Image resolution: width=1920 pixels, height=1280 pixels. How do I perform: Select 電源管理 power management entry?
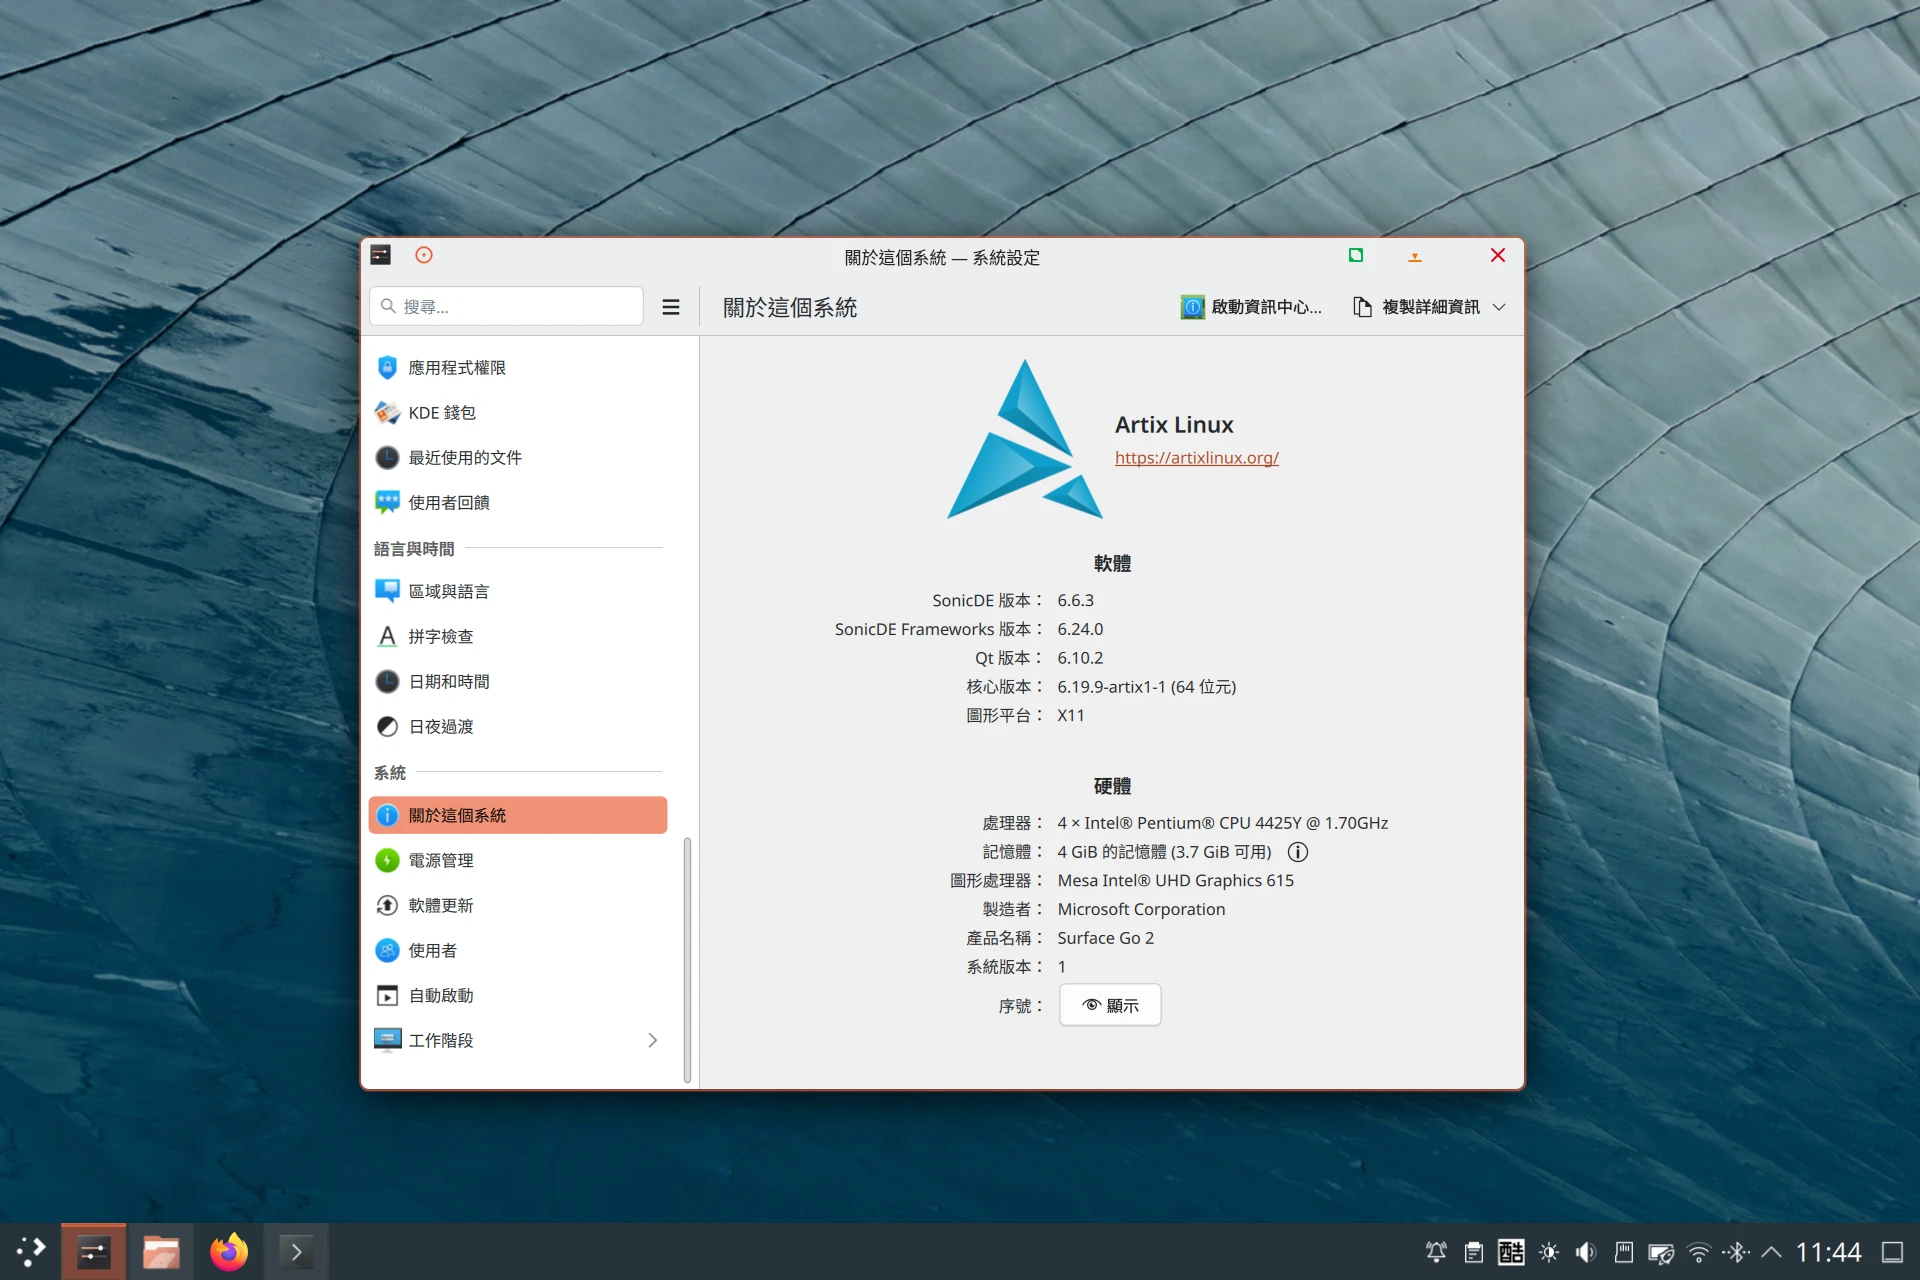441,860
